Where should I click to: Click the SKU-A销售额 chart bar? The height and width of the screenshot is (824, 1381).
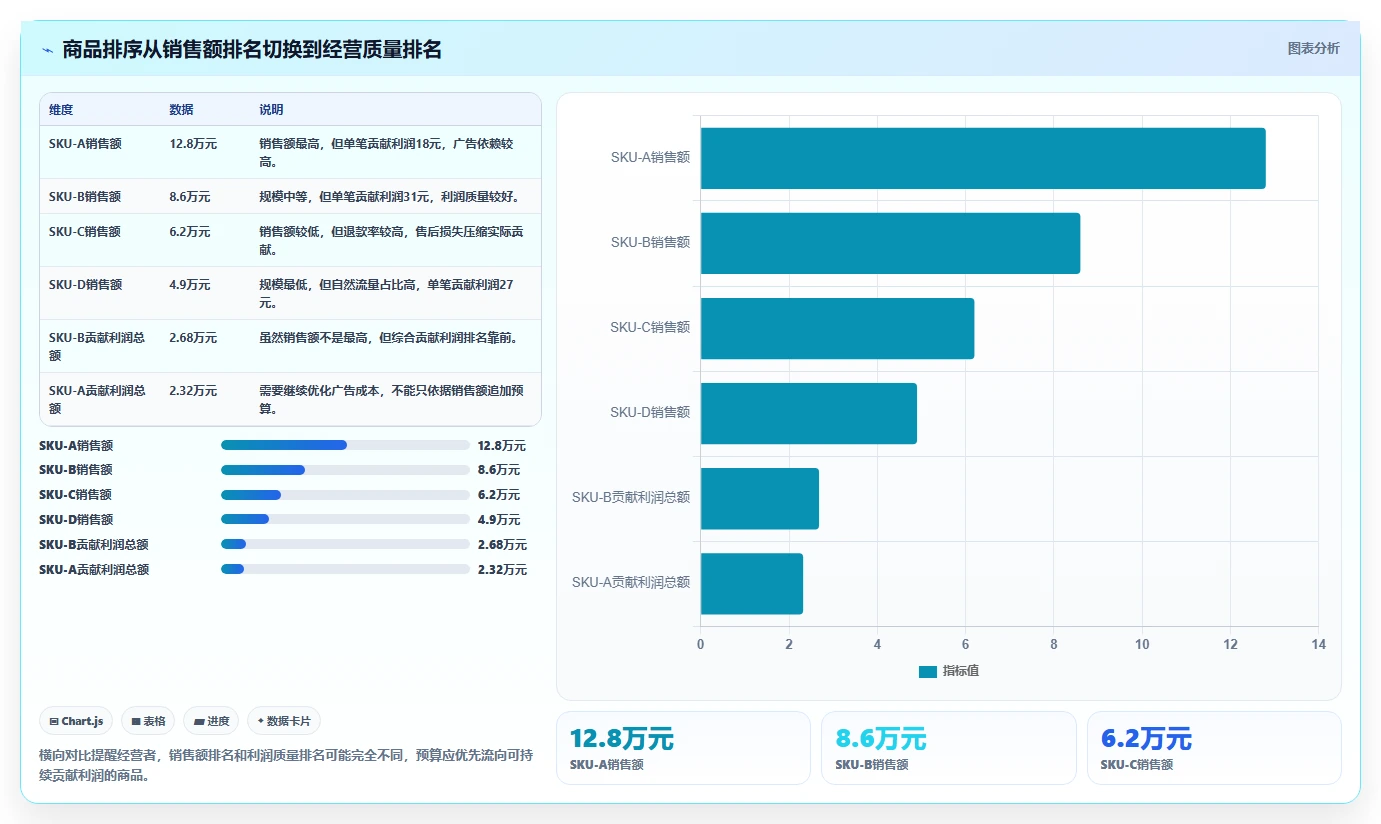tap(983, 158)
